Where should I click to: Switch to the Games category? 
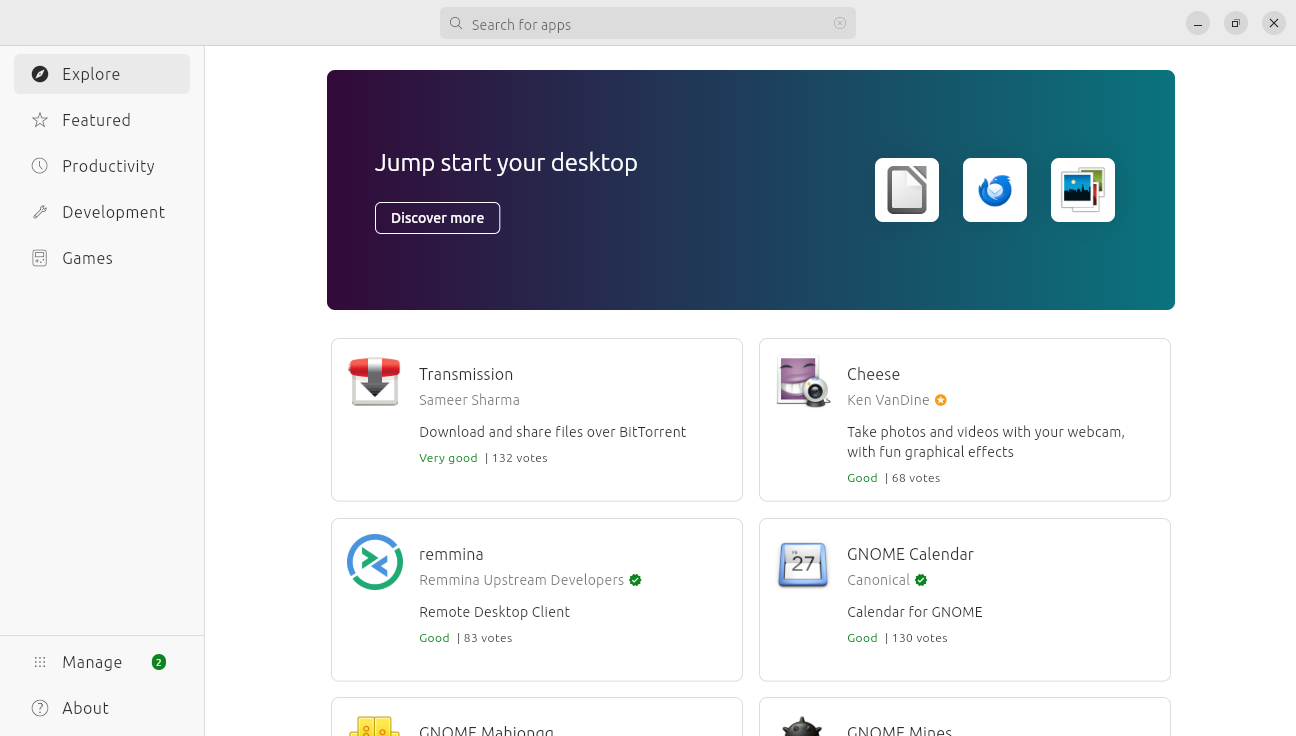pos(102,258)
